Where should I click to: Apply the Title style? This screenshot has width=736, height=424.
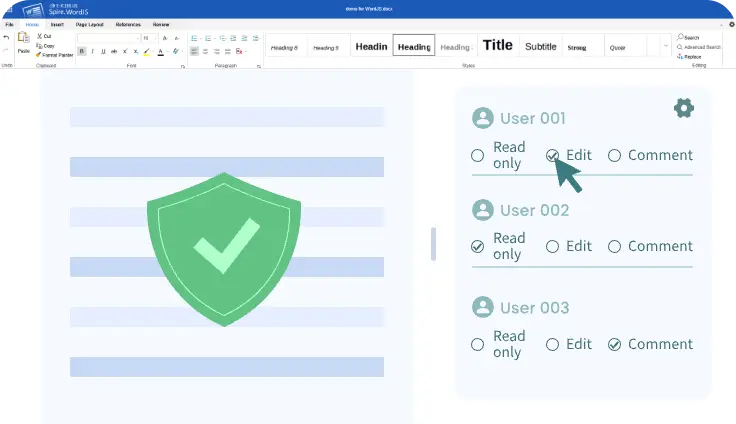tap(497, 45)
